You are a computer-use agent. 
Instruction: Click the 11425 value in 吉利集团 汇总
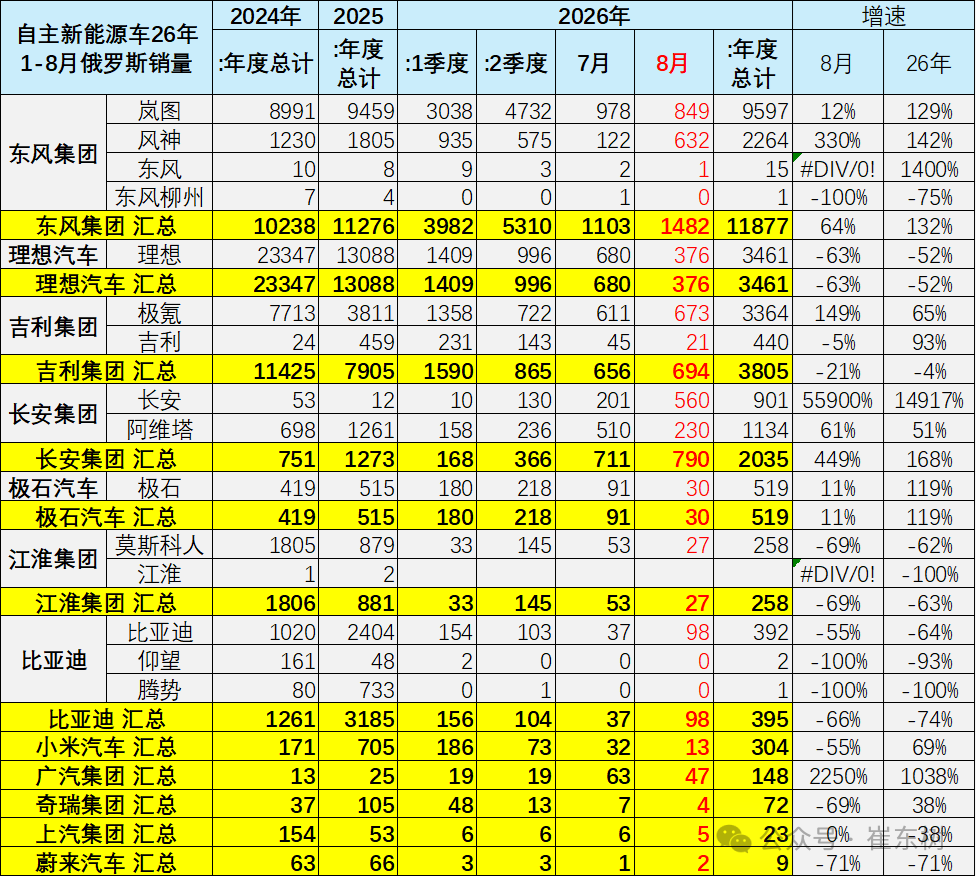[x=266, y=371]
